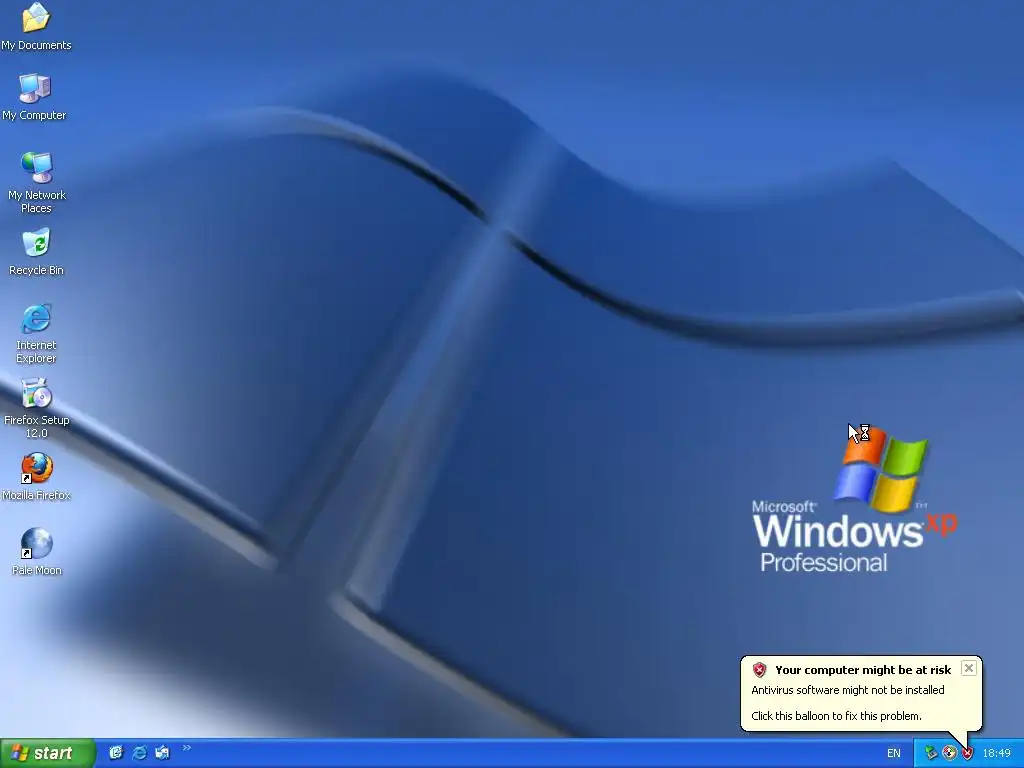Click the first Quick Launch icon beside Start
The image size is (1024, 768).
pos(116,753)
